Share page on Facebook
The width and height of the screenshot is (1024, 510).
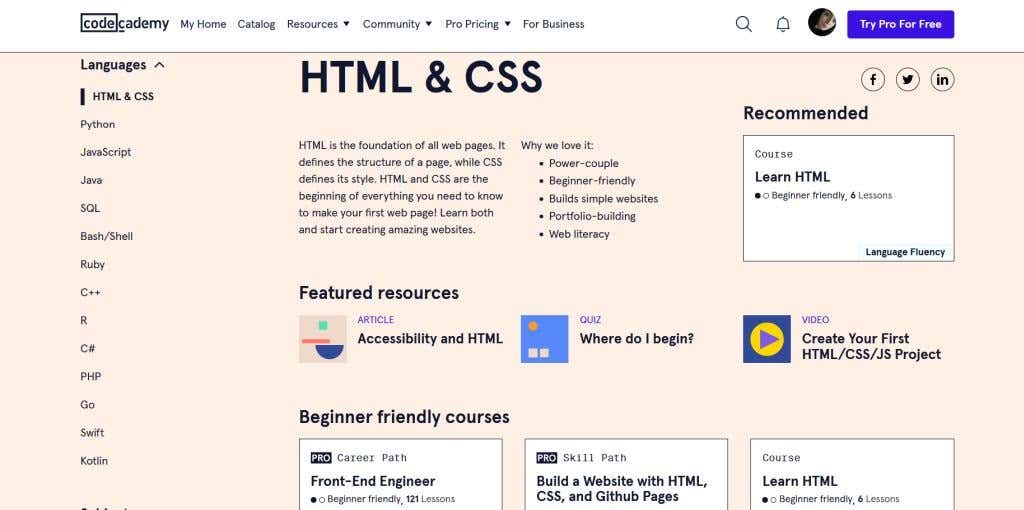pyautogui.click(x=873, y=80)
